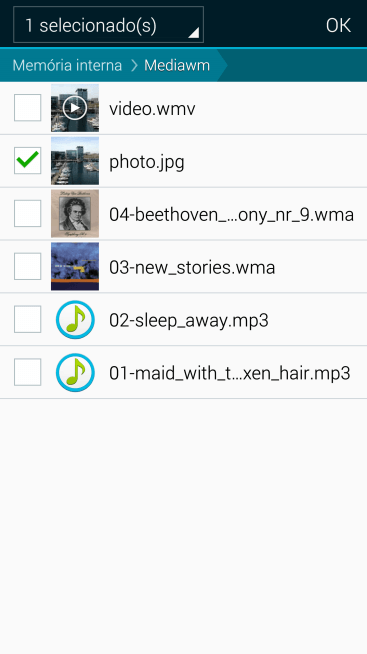Tap the video.wmv file name
This screenshot has height=654, width=367.
tap(152, 109)
